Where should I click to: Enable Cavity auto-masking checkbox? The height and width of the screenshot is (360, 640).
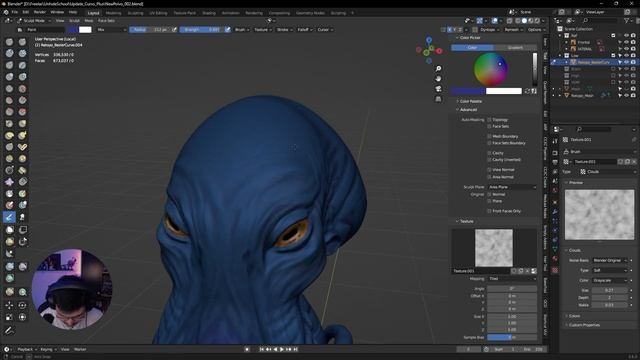click(x=489, y=153)
